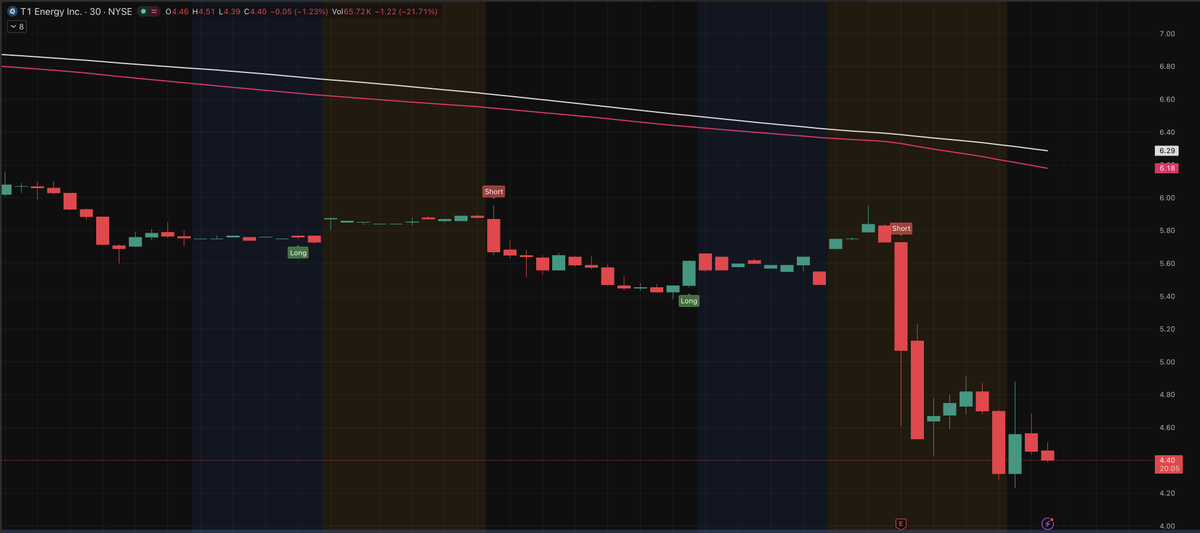Screen dimensions: 1200x533
Task: Click the red moving average price tag 6.18
Action: click(1166, 168)
